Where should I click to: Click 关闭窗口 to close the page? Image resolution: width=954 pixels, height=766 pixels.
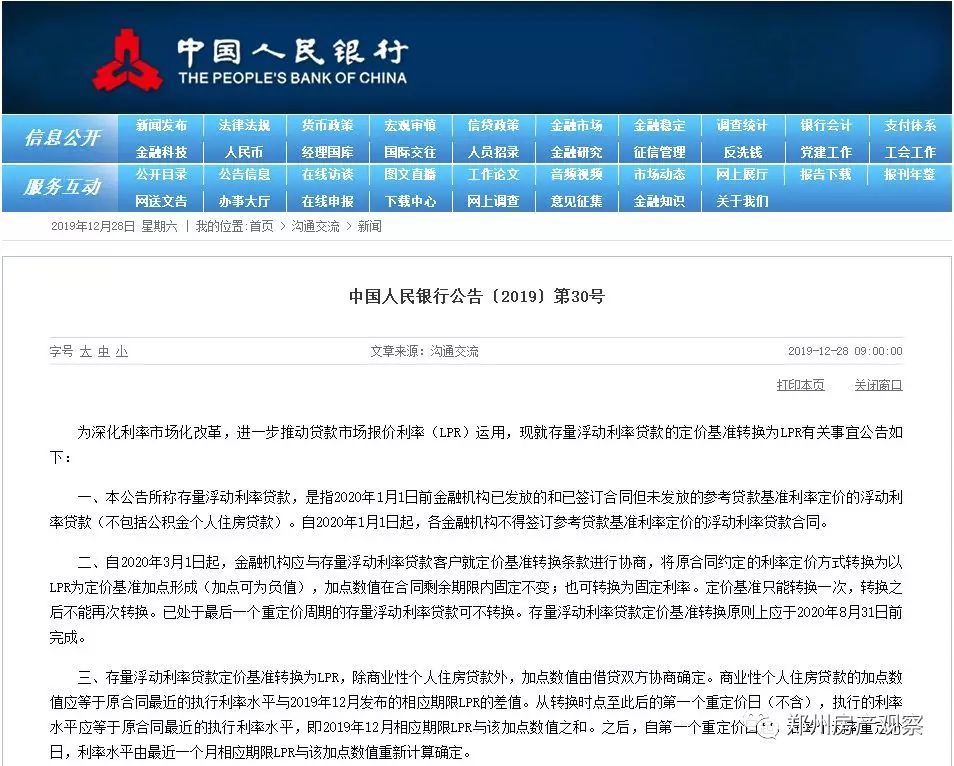(876, 385)
